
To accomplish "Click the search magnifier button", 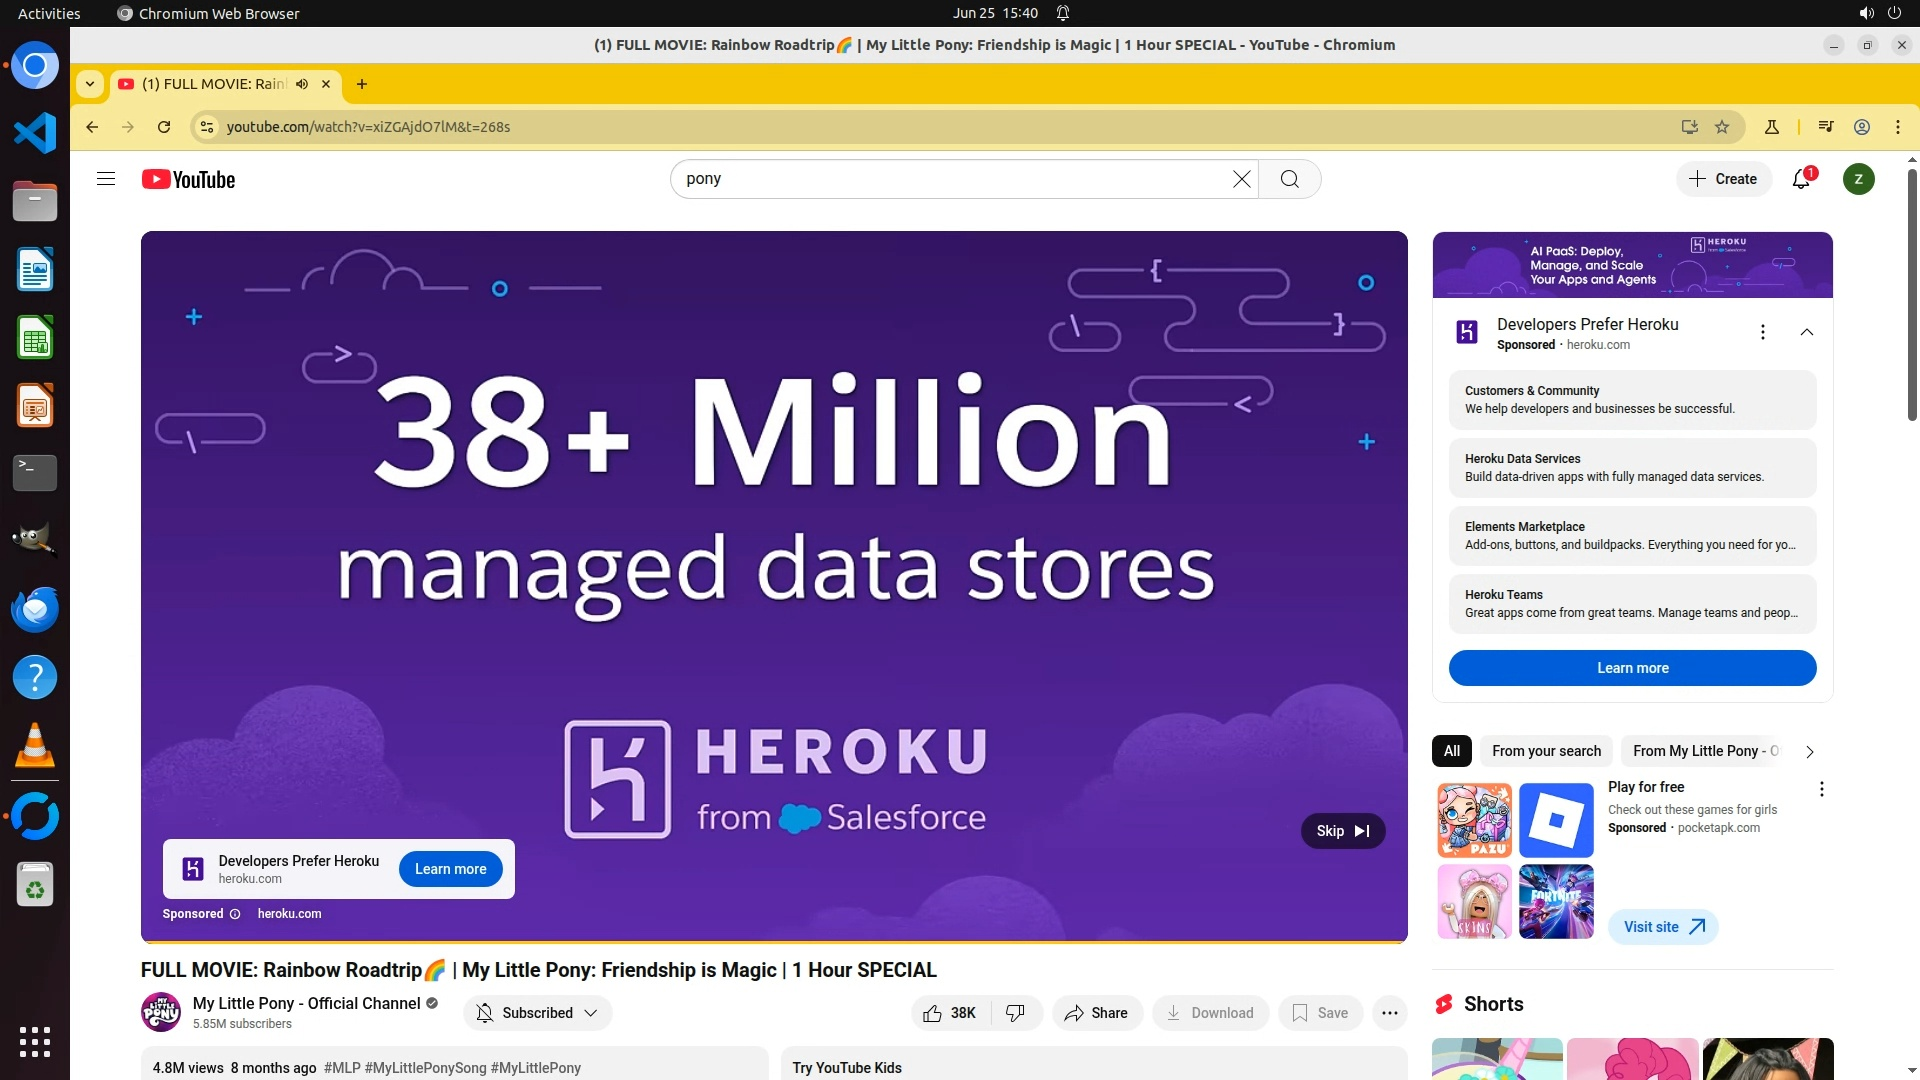I will 1290,179.
